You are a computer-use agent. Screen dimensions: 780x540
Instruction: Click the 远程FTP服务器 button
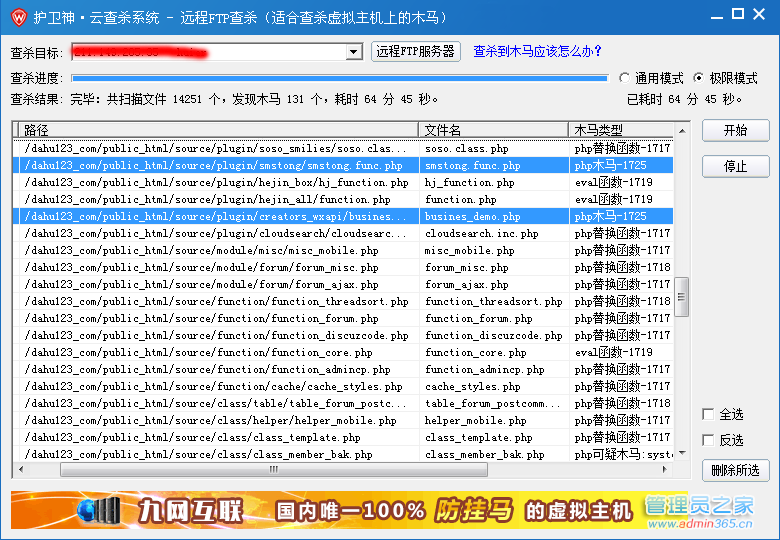tap(415, 51)
